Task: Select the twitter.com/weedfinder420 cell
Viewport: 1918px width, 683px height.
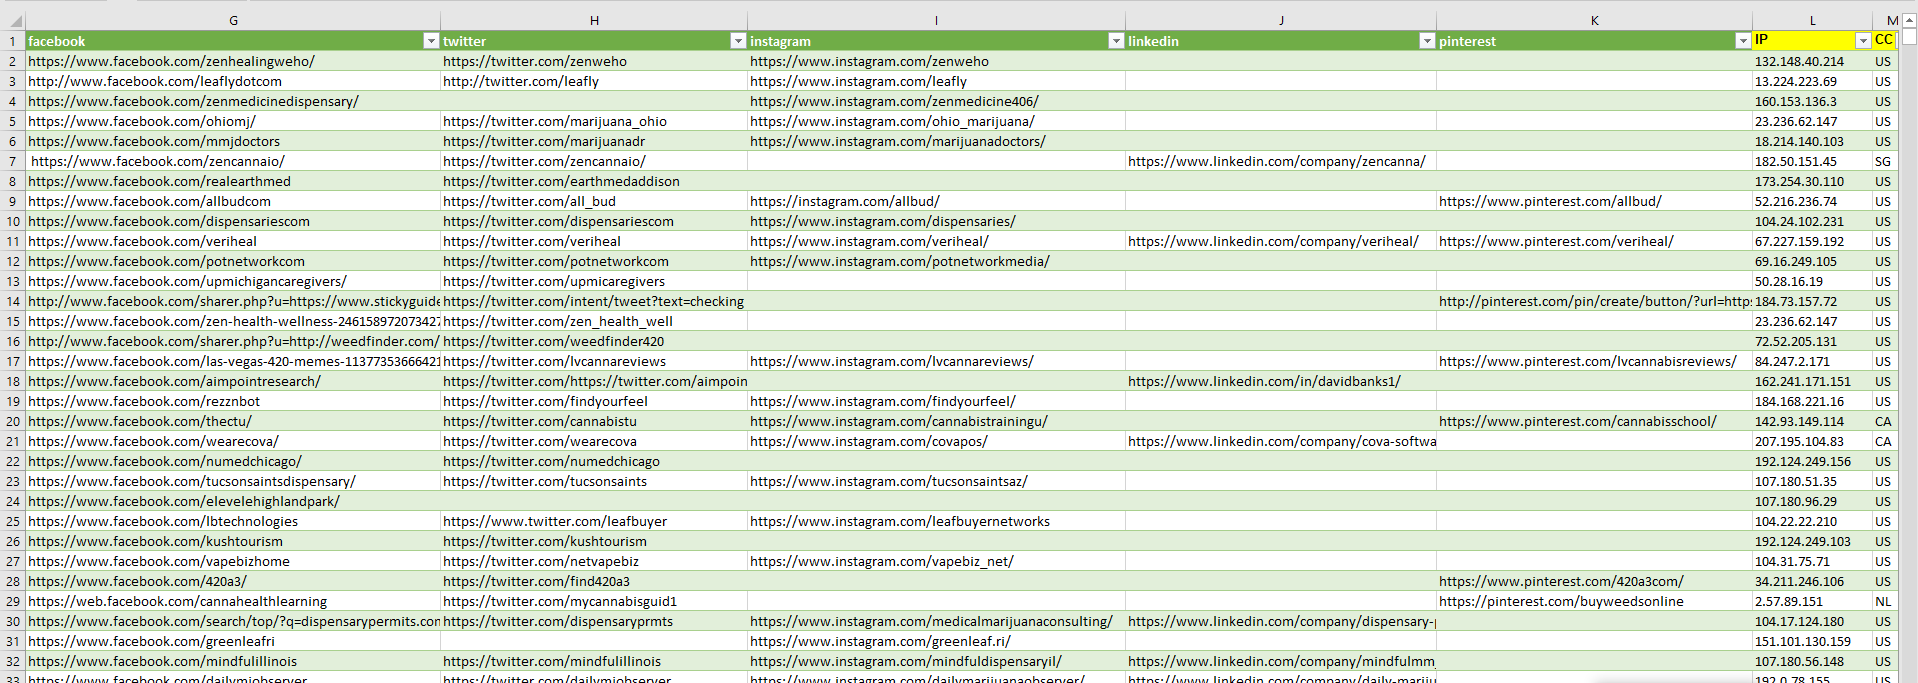Action: [594, 341]
